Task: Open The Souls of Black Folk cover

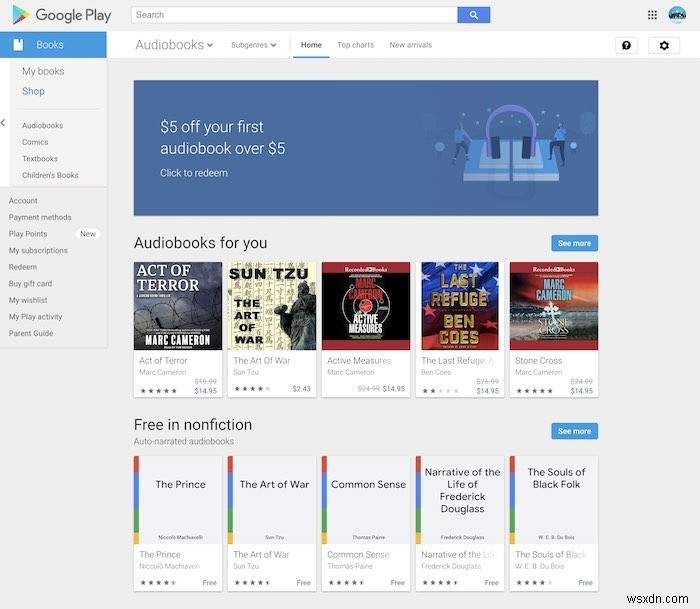Action: click(x=554, y=500)
